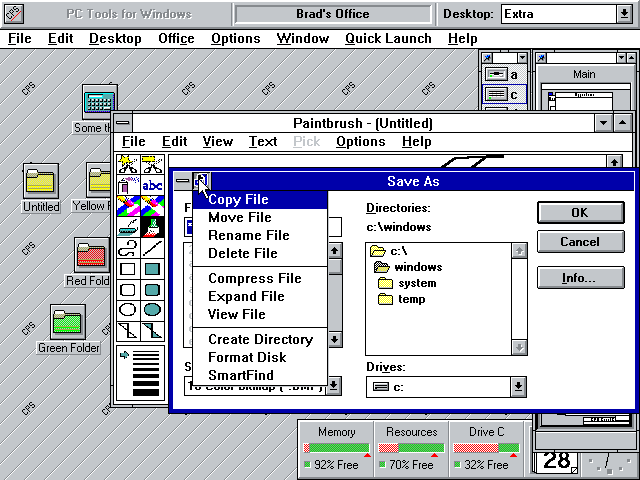This screenshot has height=480, width=640.
Task: Click the pushpin on the drive panel
Action: [487, 58]
